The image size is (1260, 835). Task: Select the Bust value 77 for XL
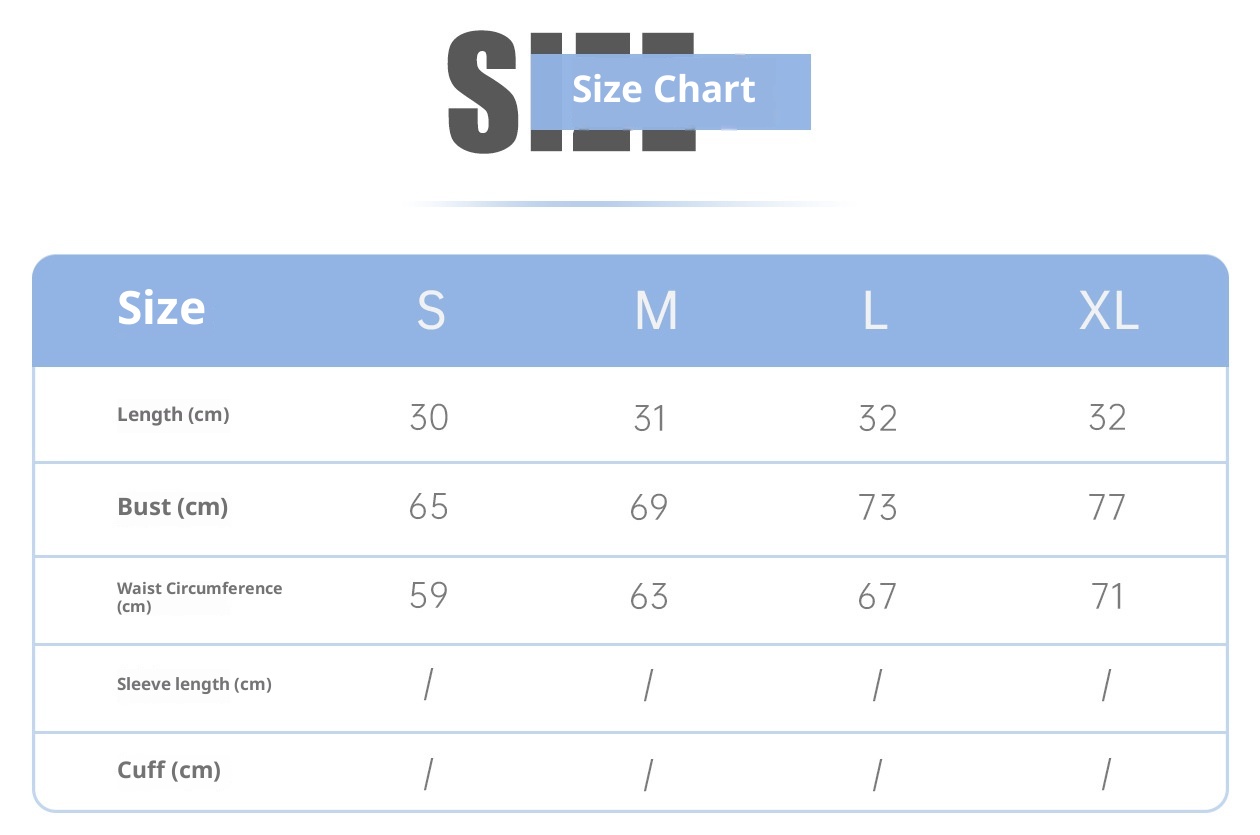pos(1107,508)
